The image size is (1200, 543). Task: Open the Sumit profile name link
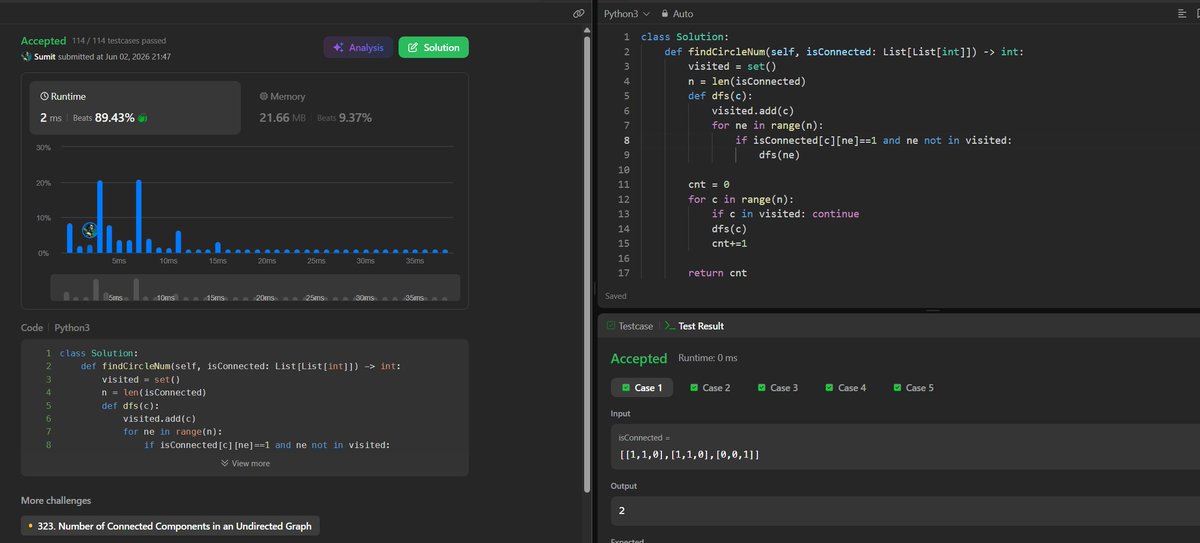(x=47, y=57)
